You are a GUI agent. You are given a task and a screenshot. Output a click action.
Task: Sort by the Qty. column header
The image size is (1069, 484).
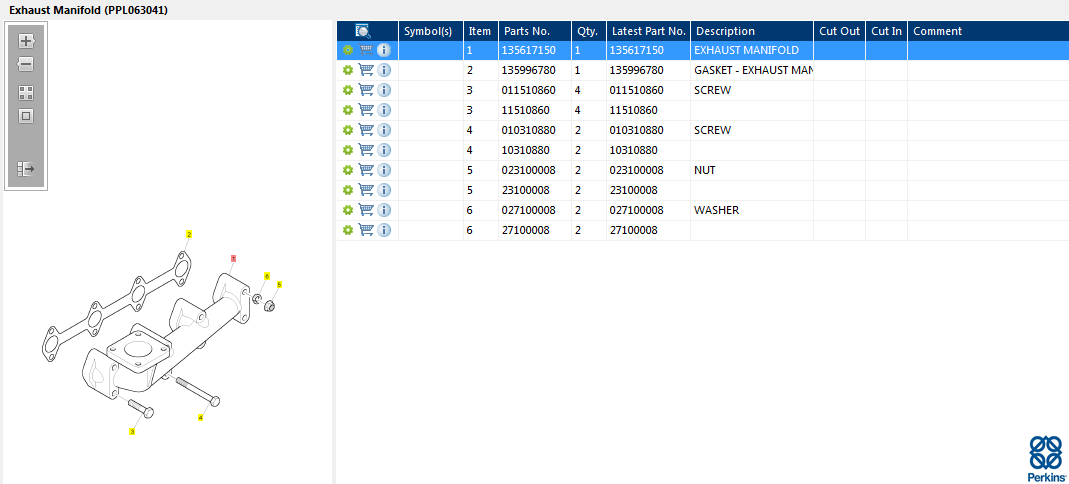pyautogui.click(x=589, y=31)
